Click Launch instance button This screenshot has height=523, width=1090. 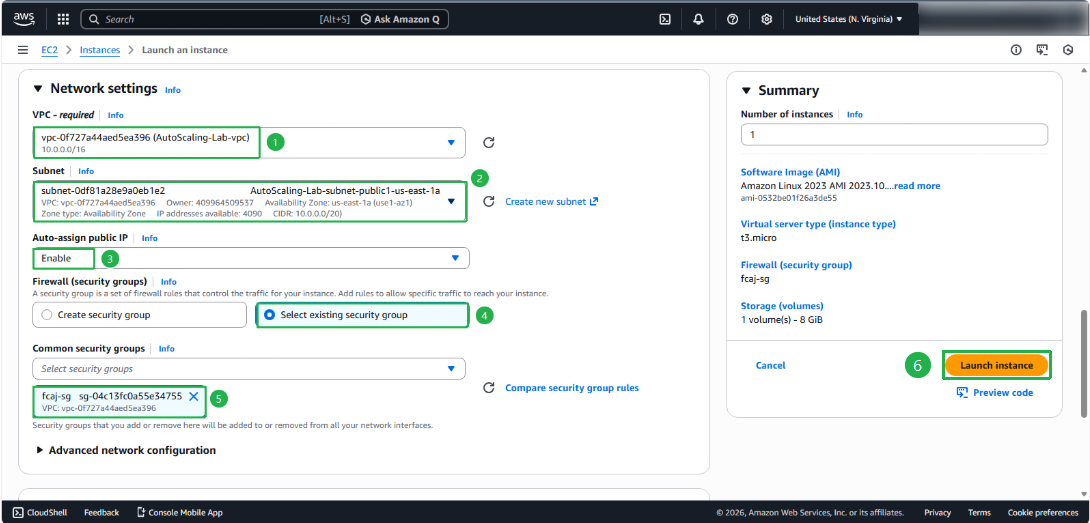996,365
